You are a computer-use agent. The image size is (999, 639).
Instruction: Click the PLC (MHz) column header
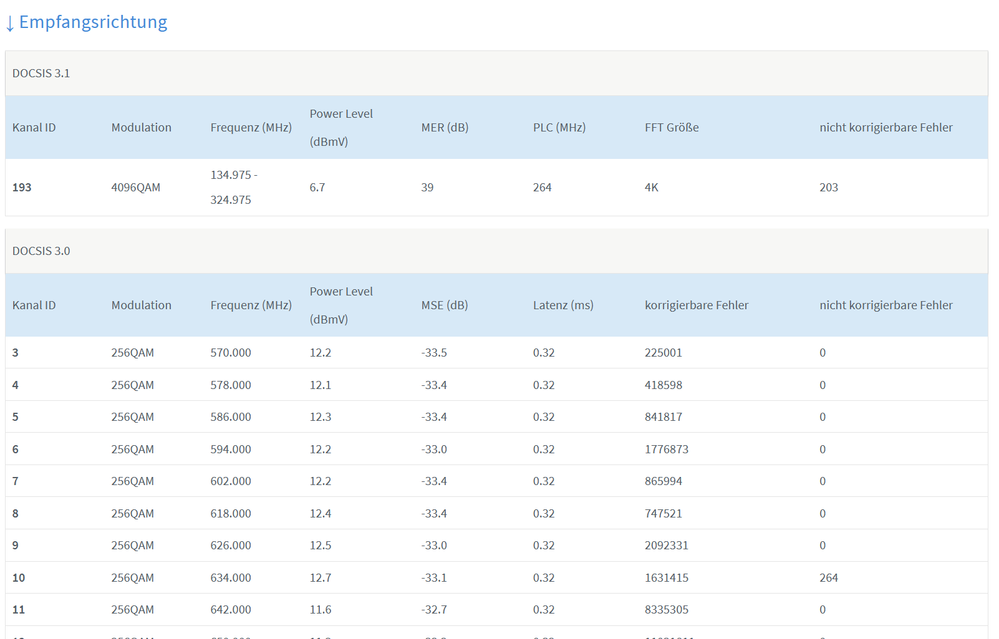[559, 128]
